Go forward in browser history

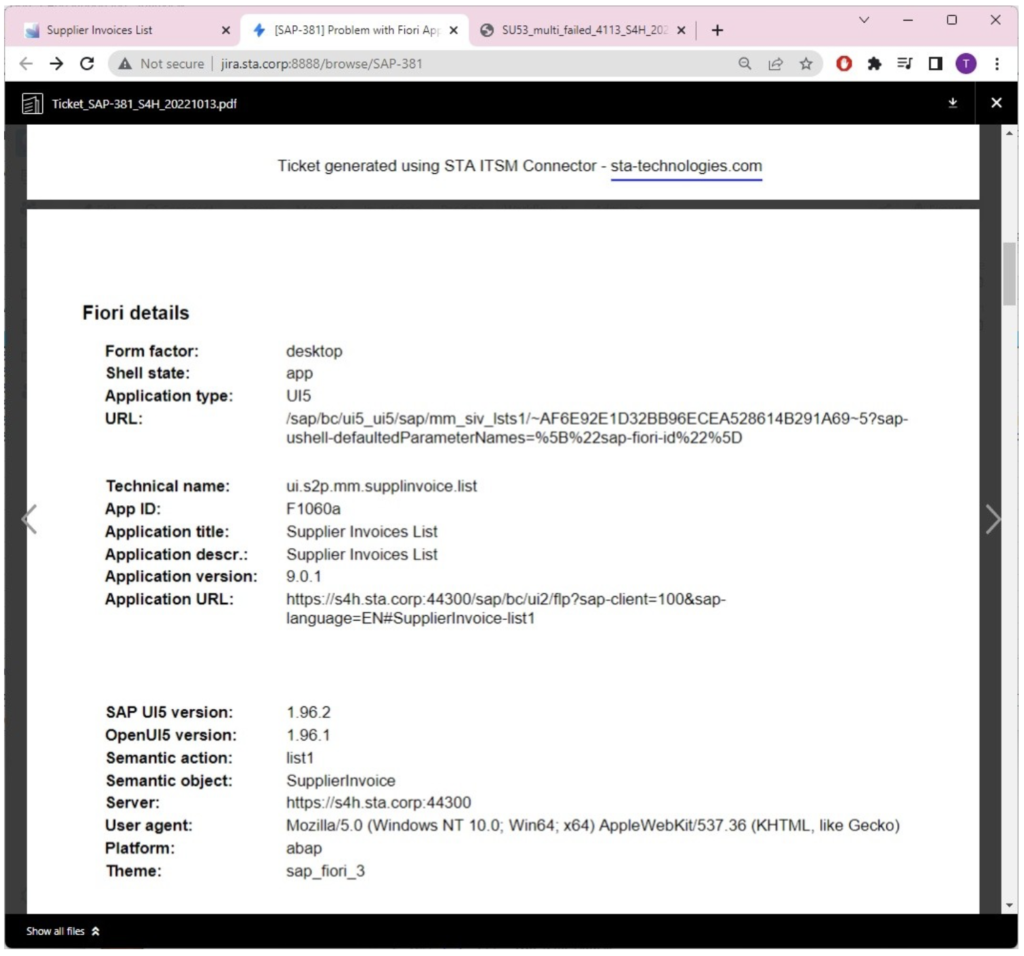pyautogui.click(x=57, y=63)
